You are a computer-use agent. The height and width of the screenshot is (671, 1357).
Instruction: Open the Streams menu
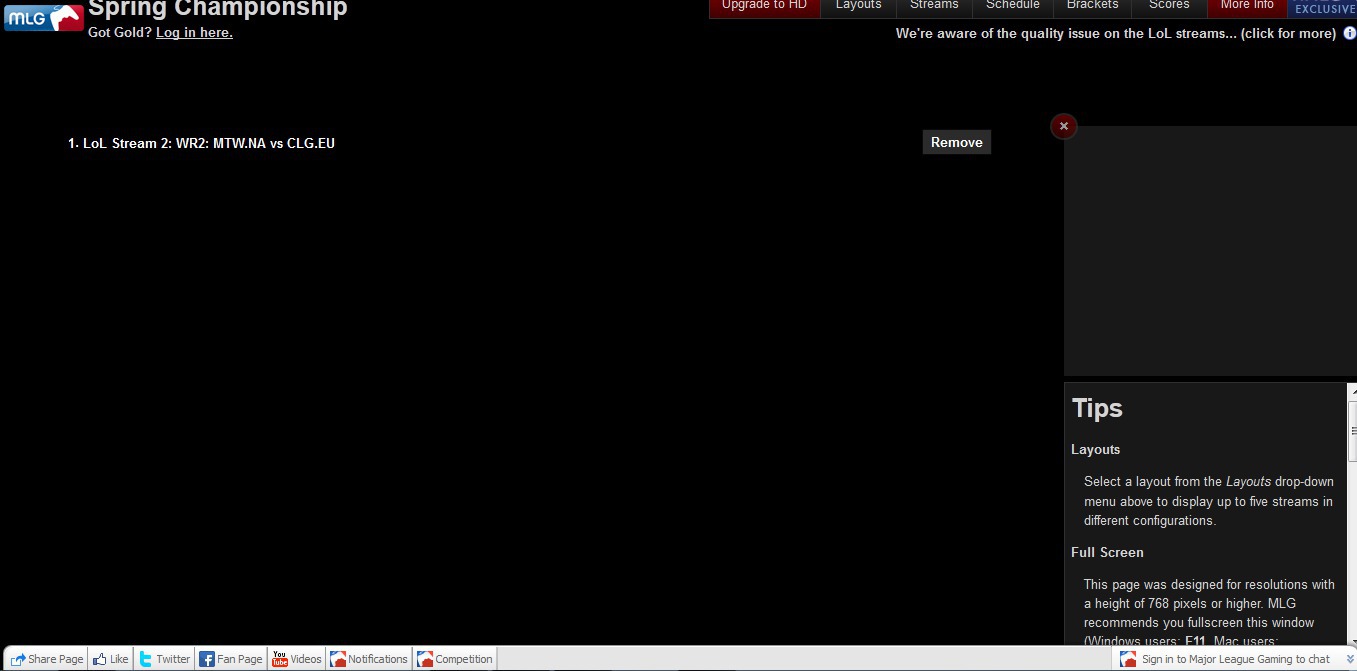(x=934, y=8)
